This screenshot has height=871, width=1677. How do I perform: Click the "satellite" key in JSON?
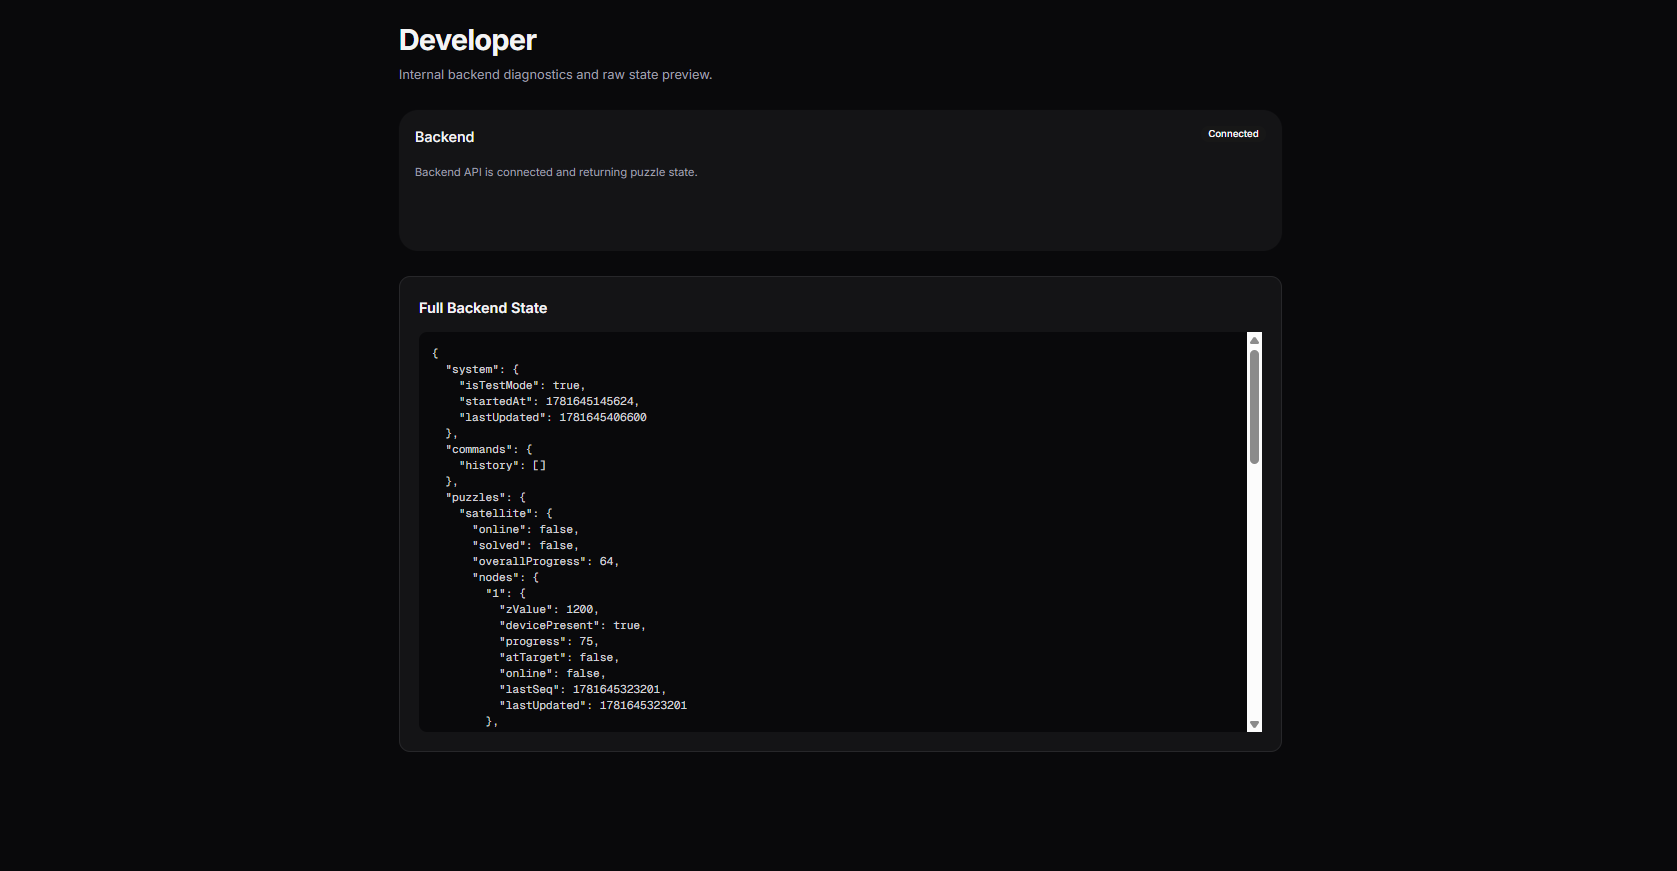point(496,513)
